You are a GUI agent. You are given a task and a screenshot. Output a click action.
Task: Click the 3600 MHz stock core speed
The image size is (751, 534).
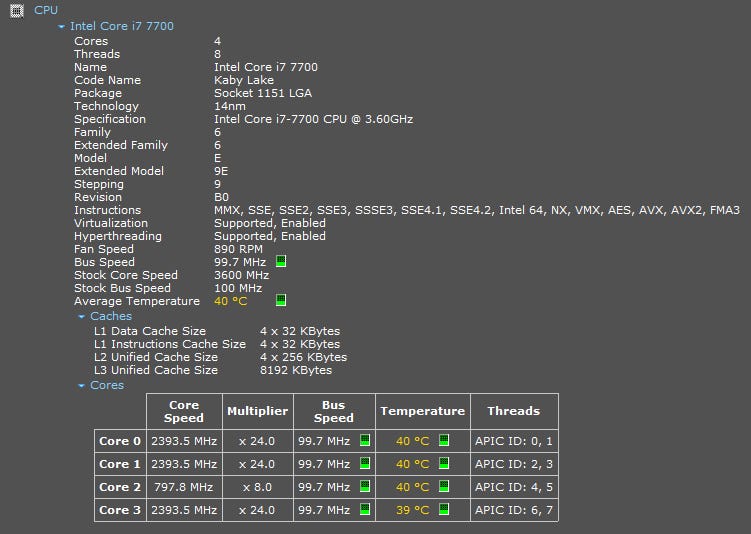point(241,275)
